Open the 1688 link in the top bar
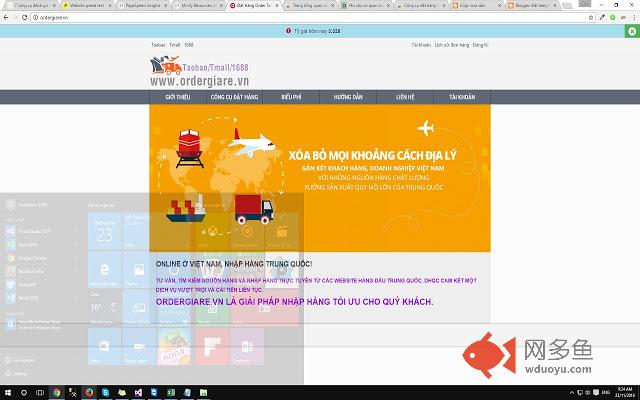The width and height of the screenshot is (640, 400). click(x=189, y=45)
